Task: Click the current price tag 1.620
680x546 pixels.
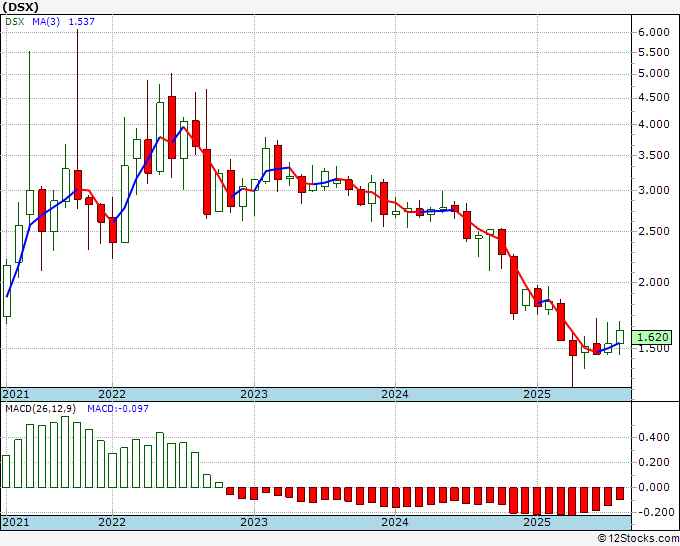Action: 651,337
